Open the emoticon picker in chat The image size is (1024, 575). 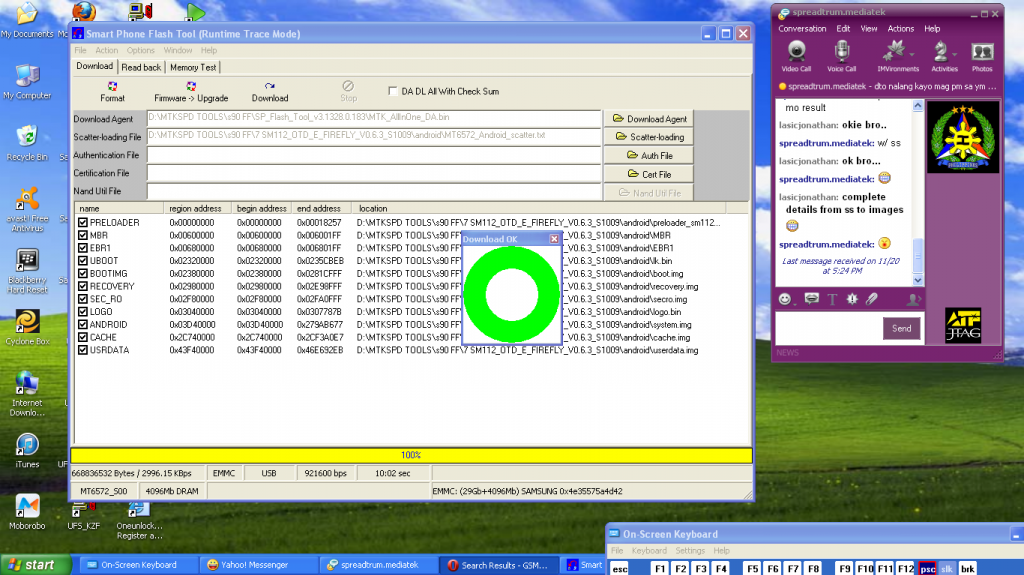(x=786, y=298)
